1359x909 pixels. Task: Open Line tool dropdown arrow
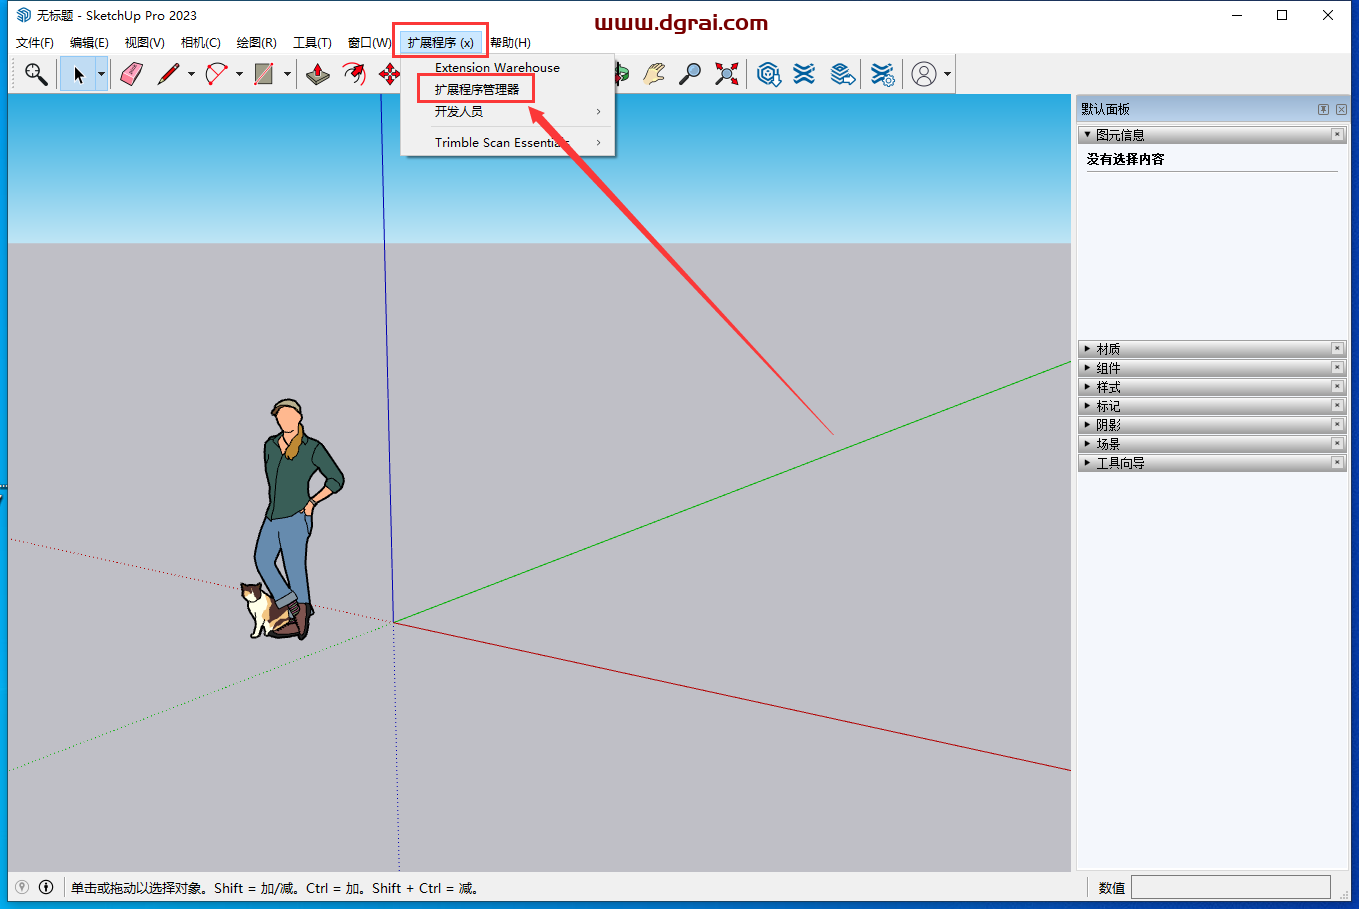tap(191, 74)
